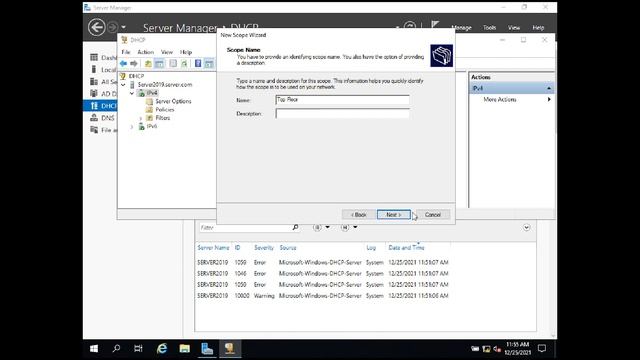This screenshot has width=640, height=360.
Task: Open the View menu in DHCP console
Action: tap(167, 52)
